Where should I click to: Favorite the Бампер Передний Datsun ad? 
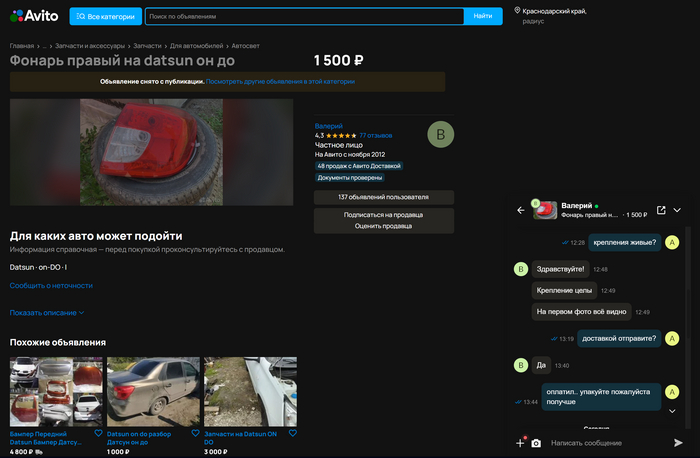[x=98, y=433]
